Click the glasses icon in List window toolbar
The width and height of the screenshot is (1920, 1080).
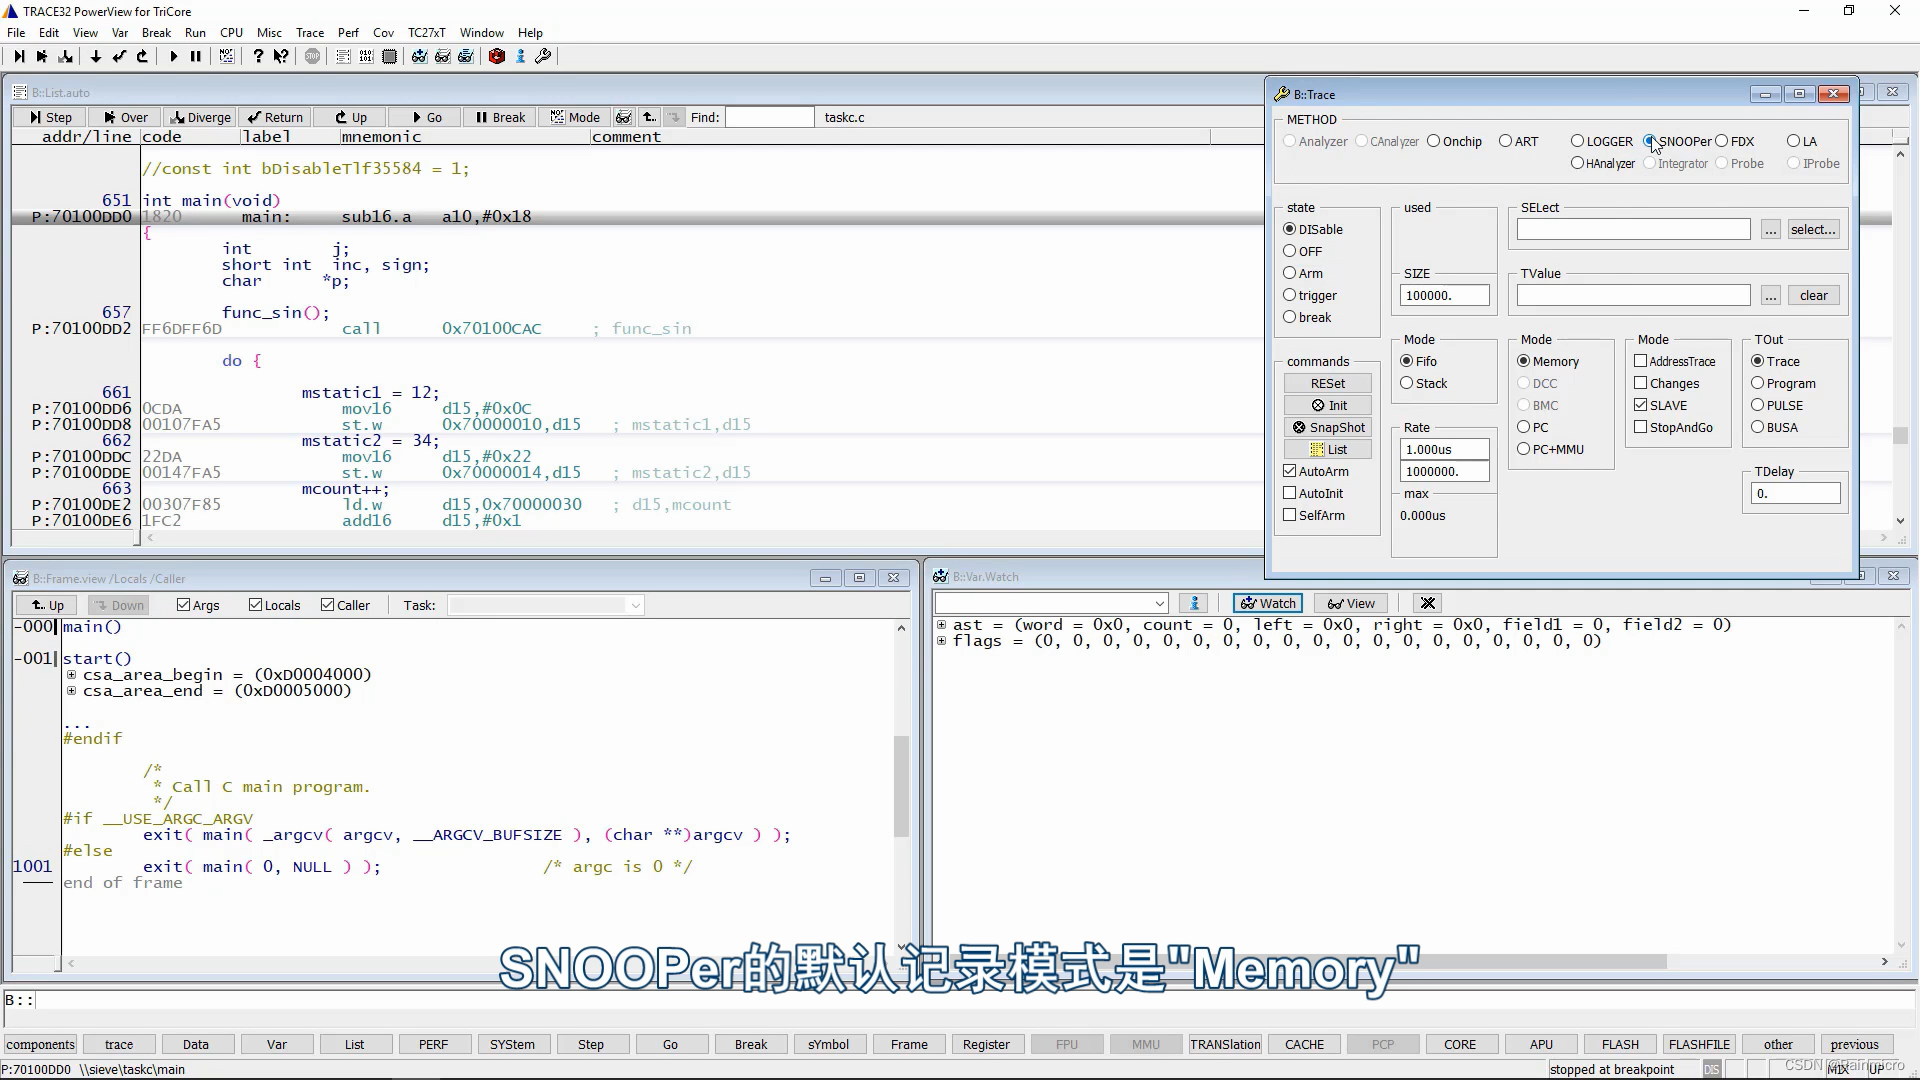623,117
